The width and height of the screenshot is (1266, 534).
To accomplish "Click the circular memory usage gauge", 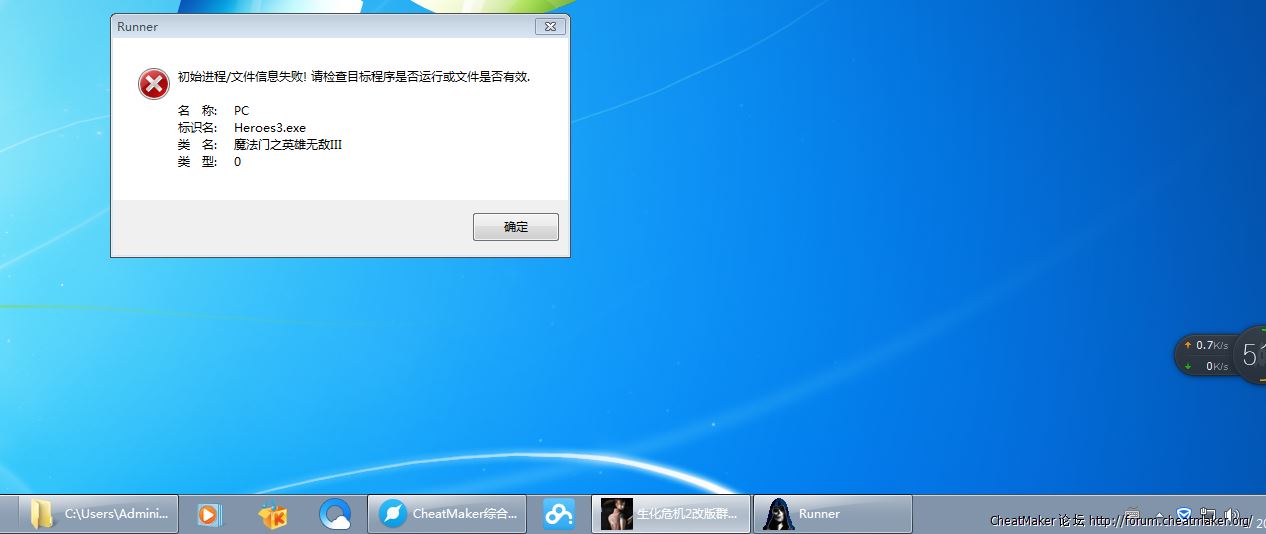I will point(1250,354).
